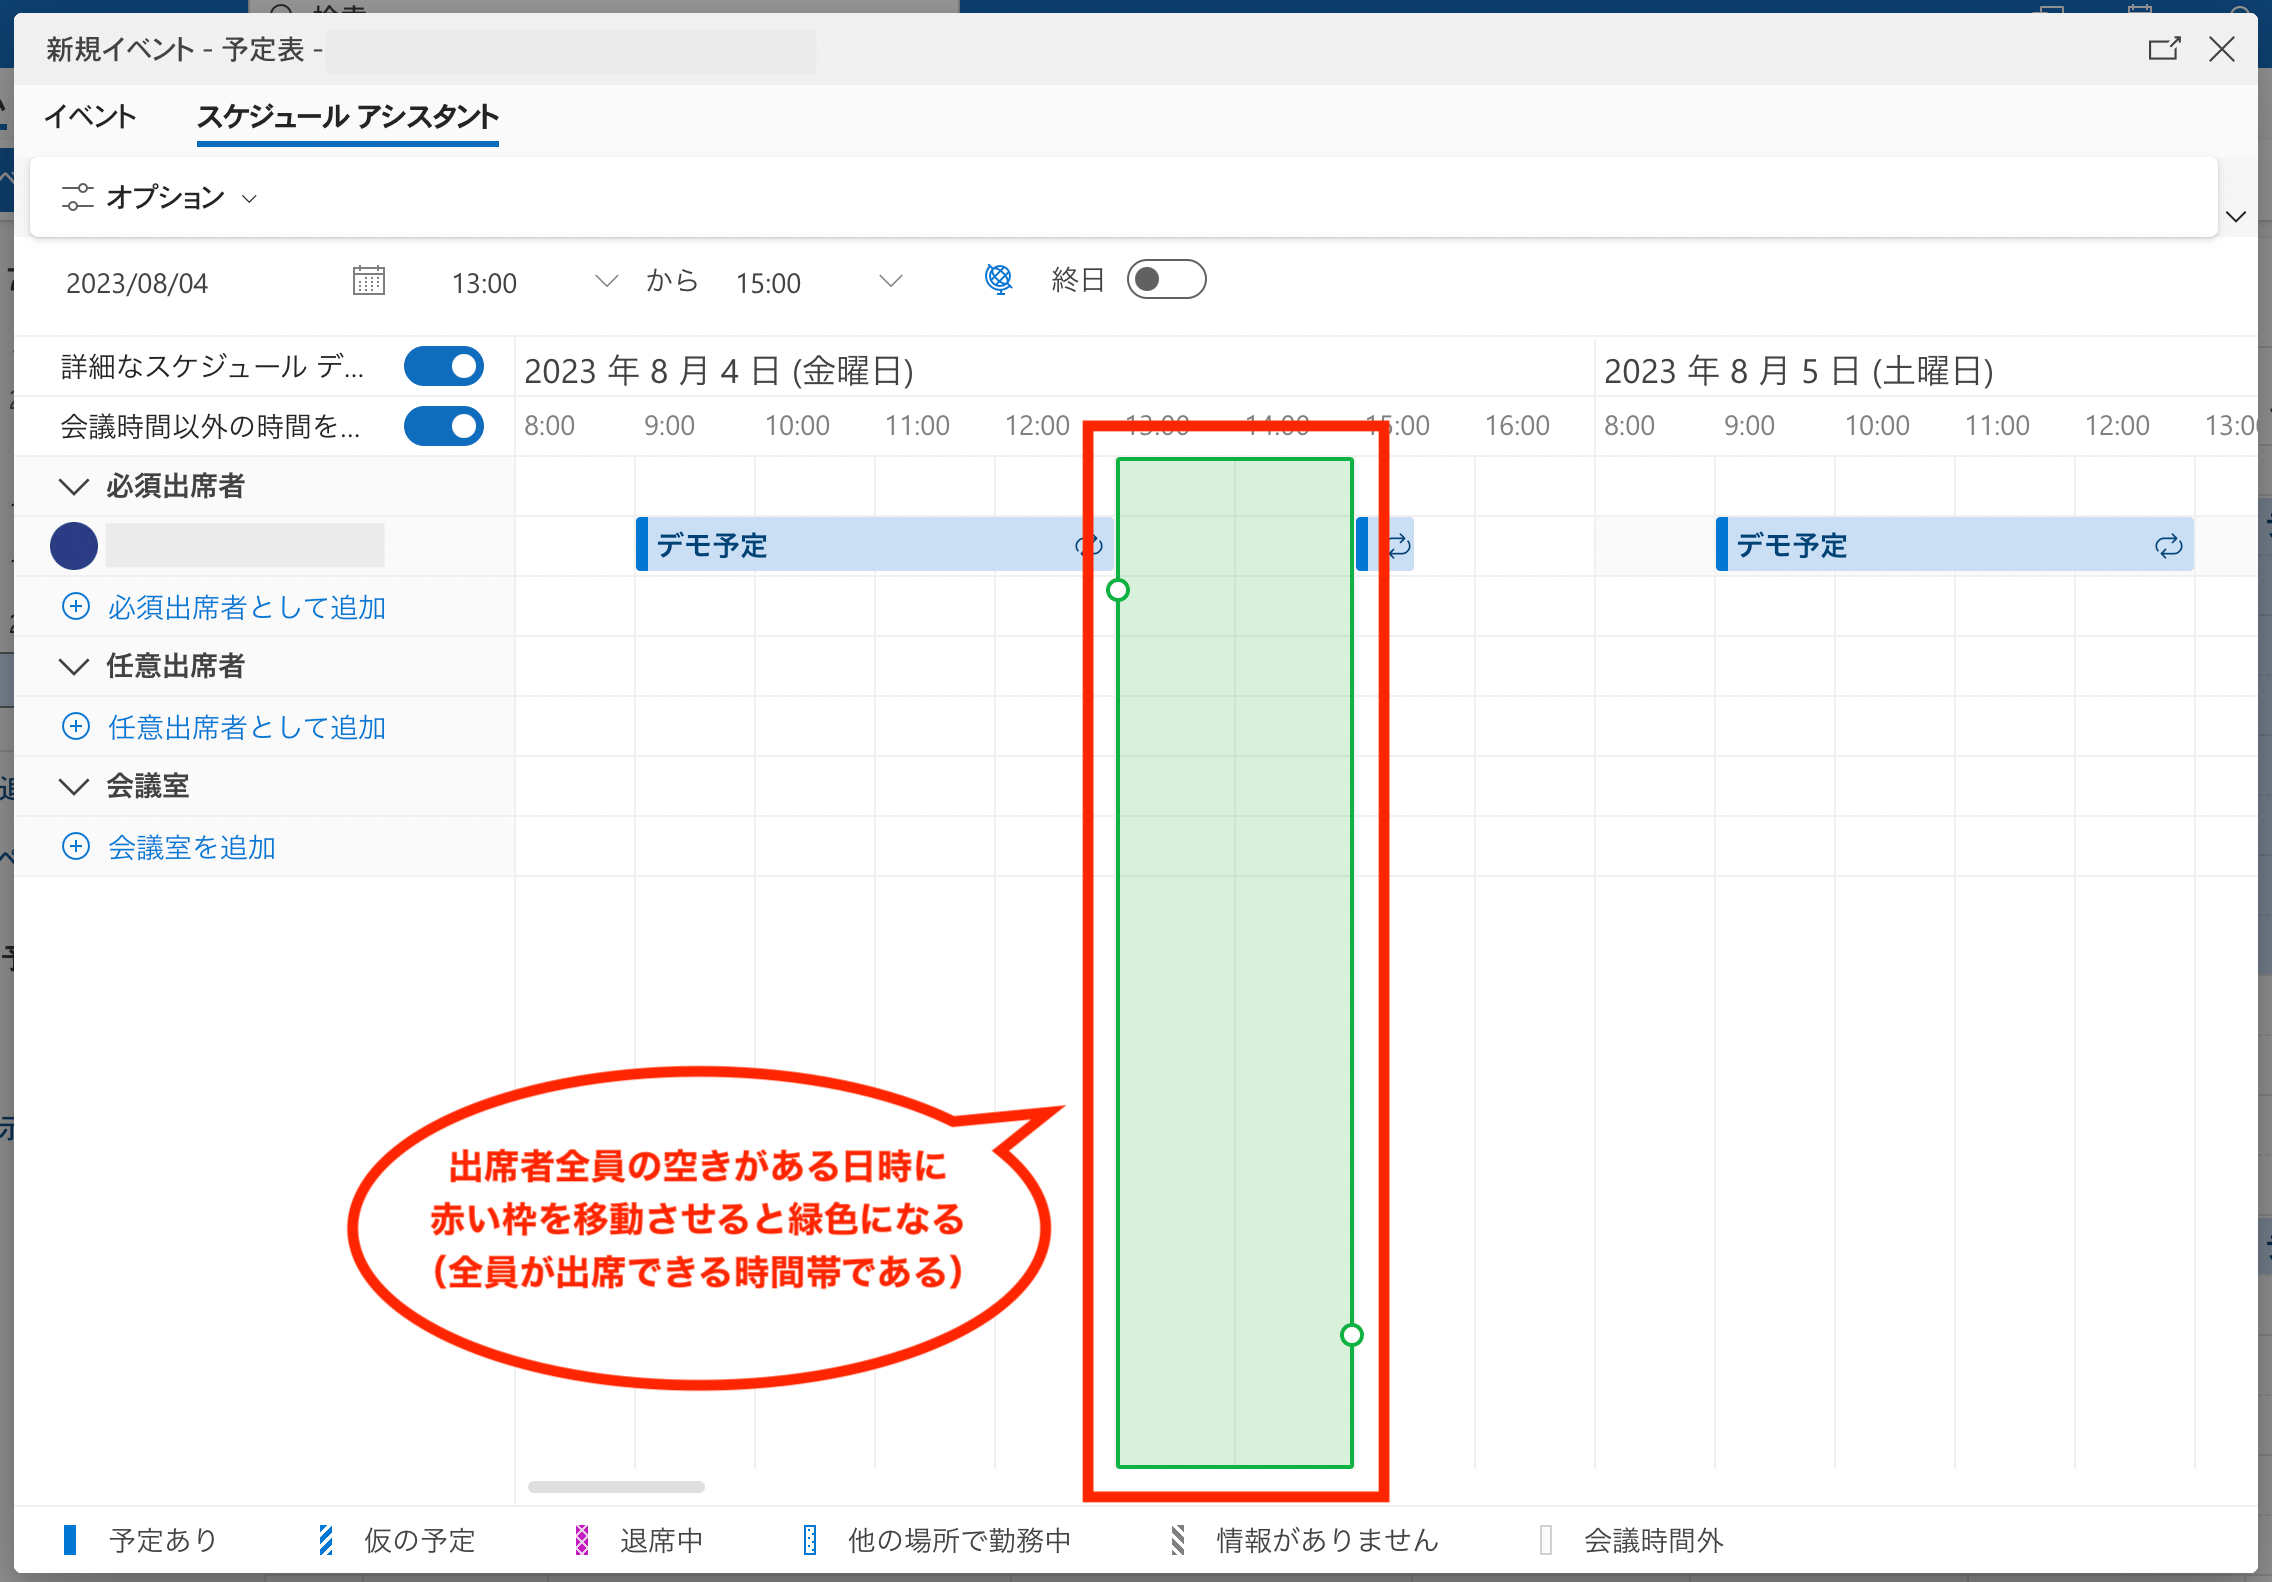Click the time zone globe icon
The image size is (2272, 1582).
tap(998, 279)
